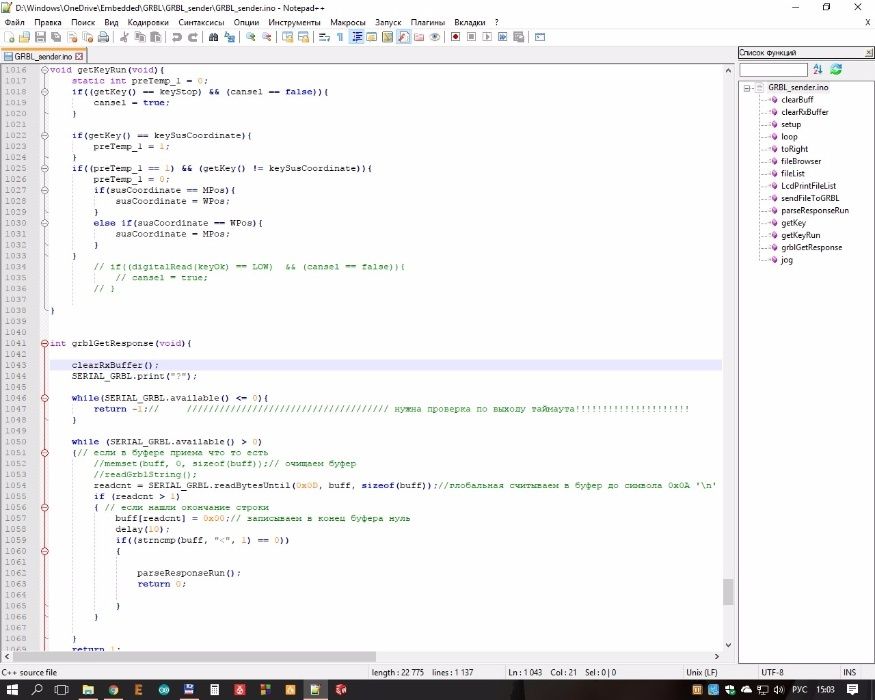The width and height of the screenshot is (875, 700).
Task: Collapse the getKeyRun function fold marker
Action: pos(44,70)
